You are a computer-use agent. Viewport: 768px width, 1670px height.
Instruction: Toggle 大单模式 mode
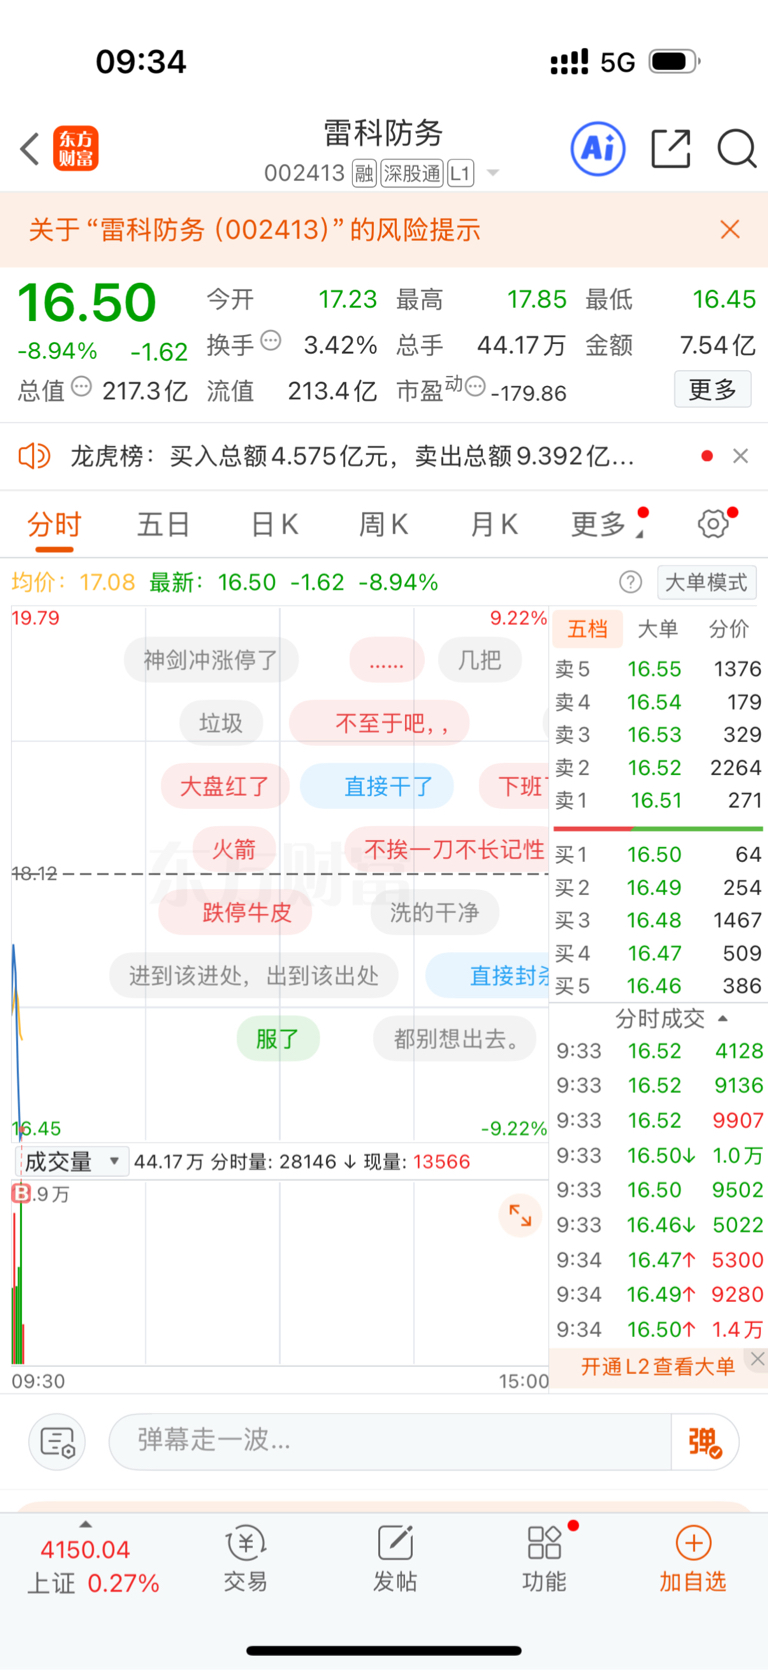click(x=706, y=582)
